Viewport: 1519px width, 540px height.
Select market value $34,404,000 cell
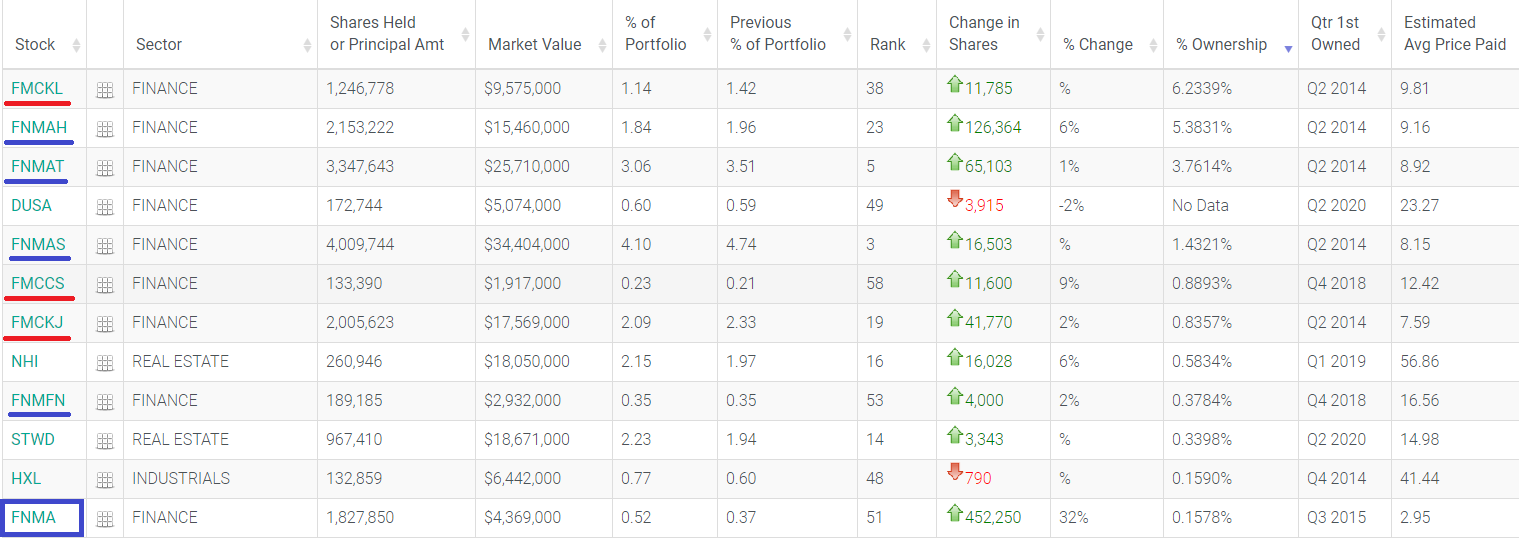(544, 244)
